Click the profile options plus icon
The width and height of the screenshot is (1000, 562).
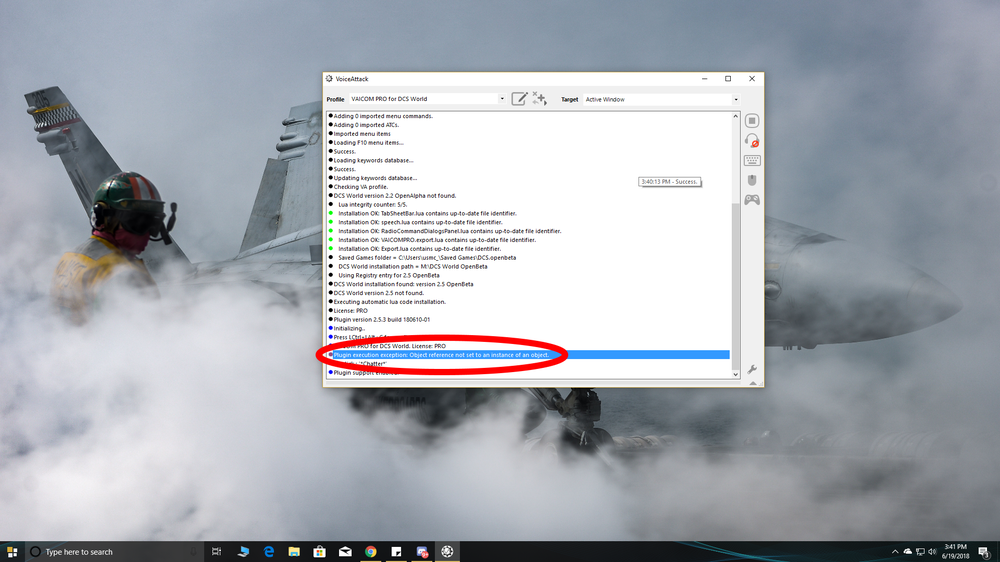(x=540, y=99)
